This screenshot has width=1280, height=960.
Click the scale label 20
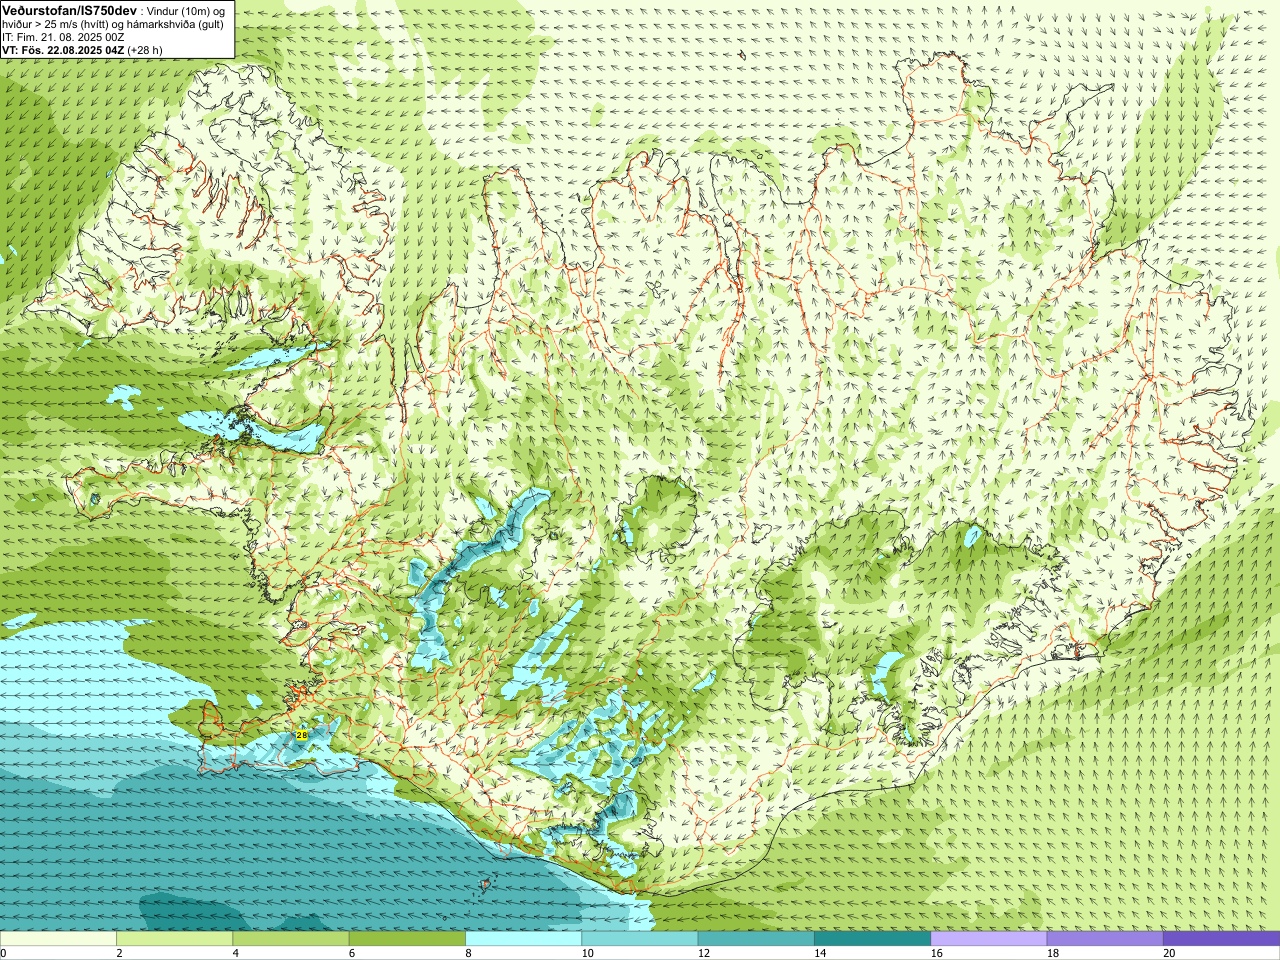1169,953
